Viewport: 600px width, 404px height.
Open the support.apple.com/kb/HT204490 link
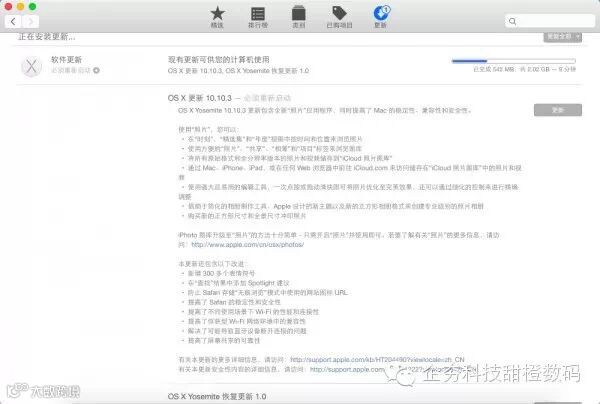click(x=377, y=360)
